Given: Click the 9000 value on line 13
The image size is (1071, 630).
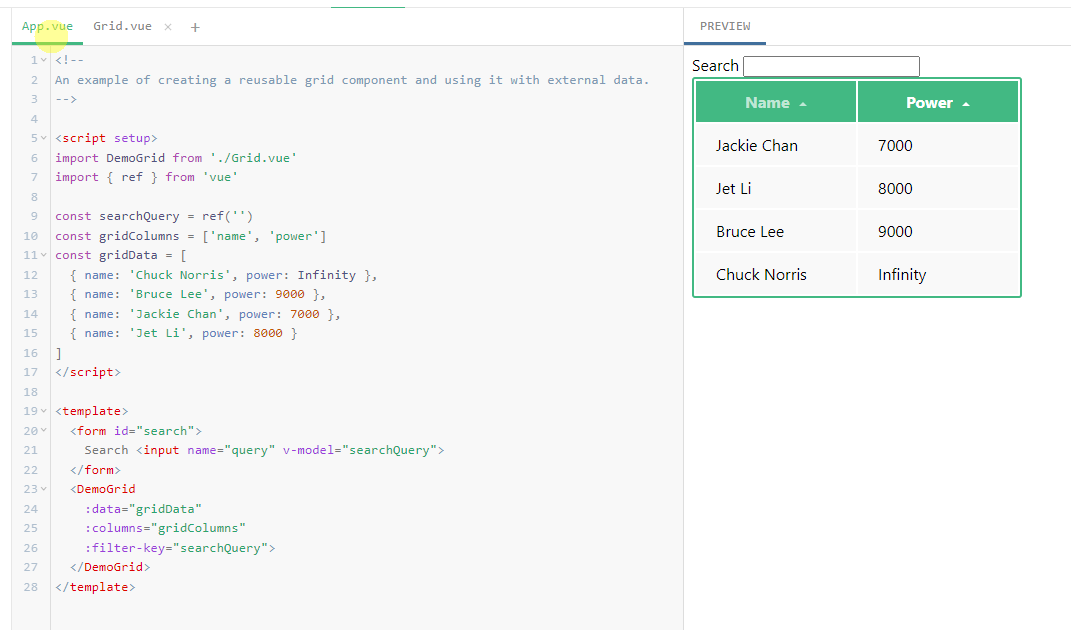Looking at the screenshot, I should coord(290,294).
